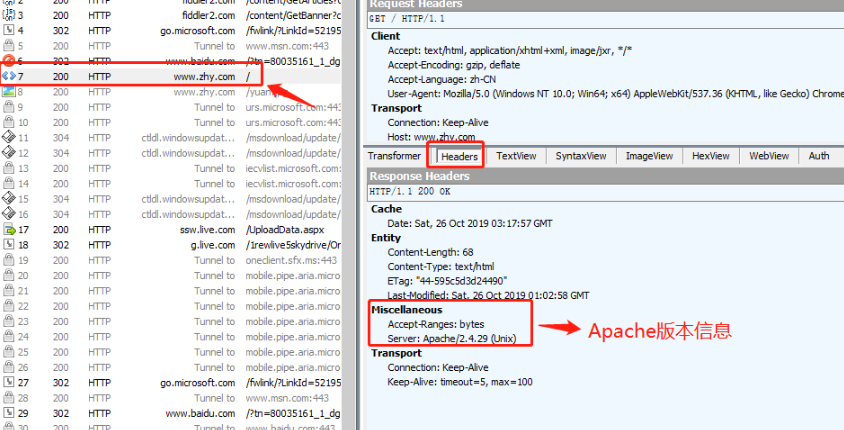Click the 304 cached icon of session 11
Screen dimensions: 844x430
(x=9, y=138)
